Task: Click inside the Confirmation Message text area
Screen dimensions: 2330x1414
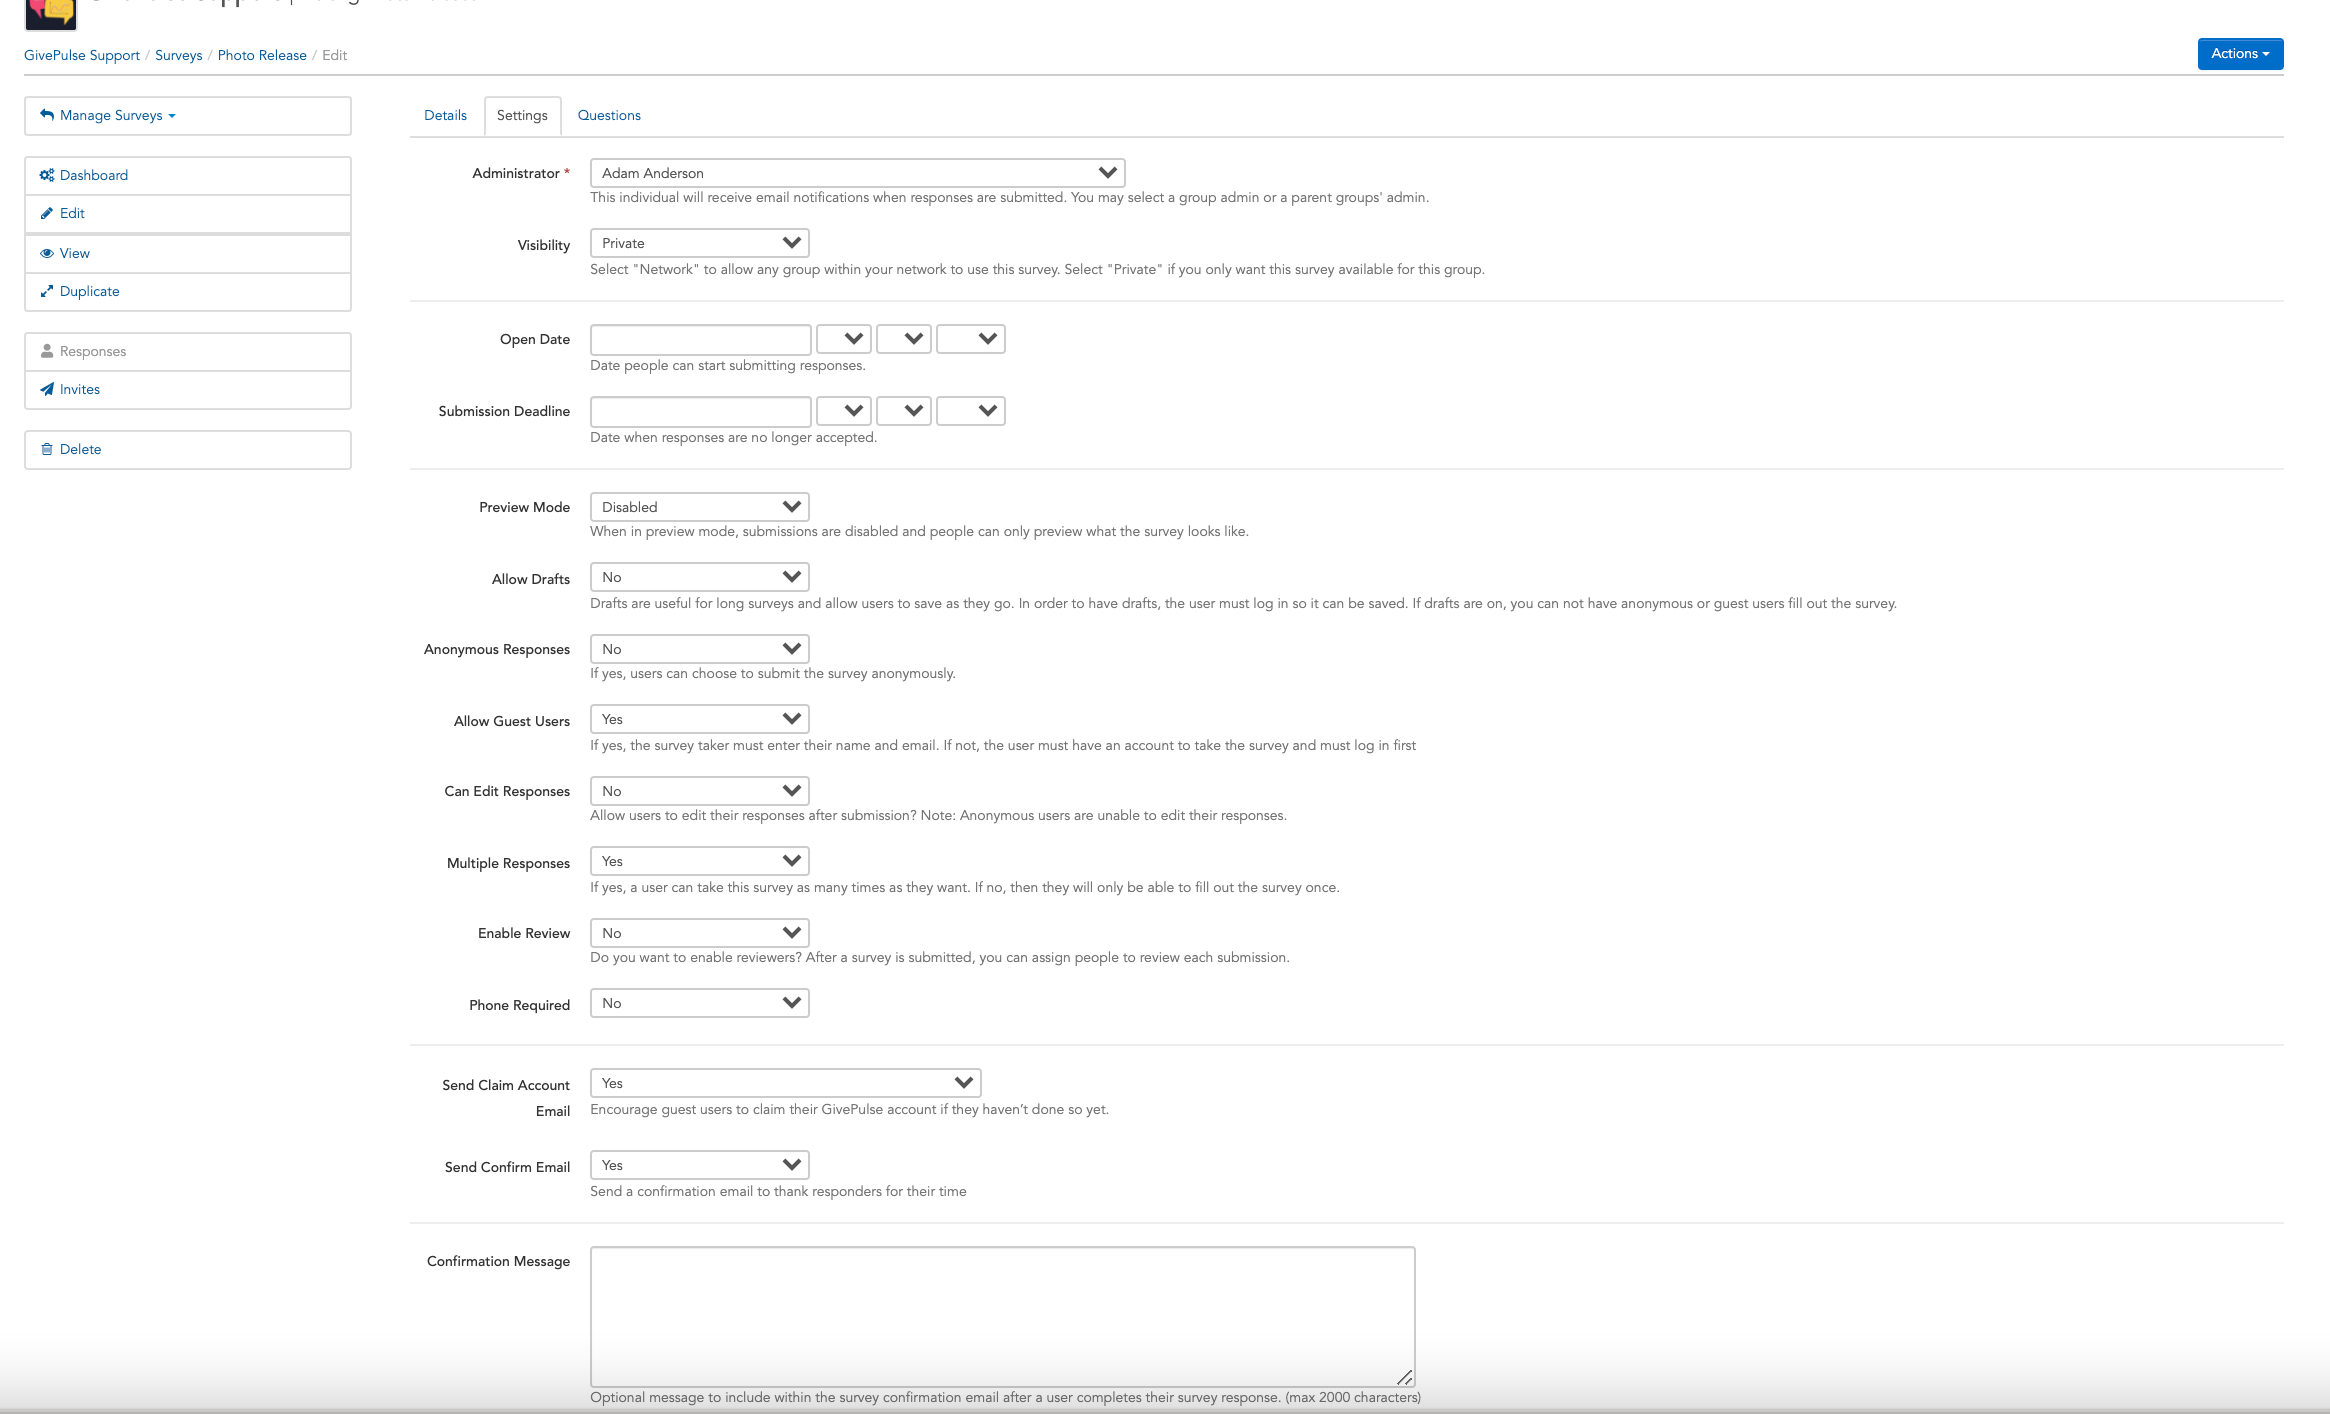Action: click(1003, 1316)
